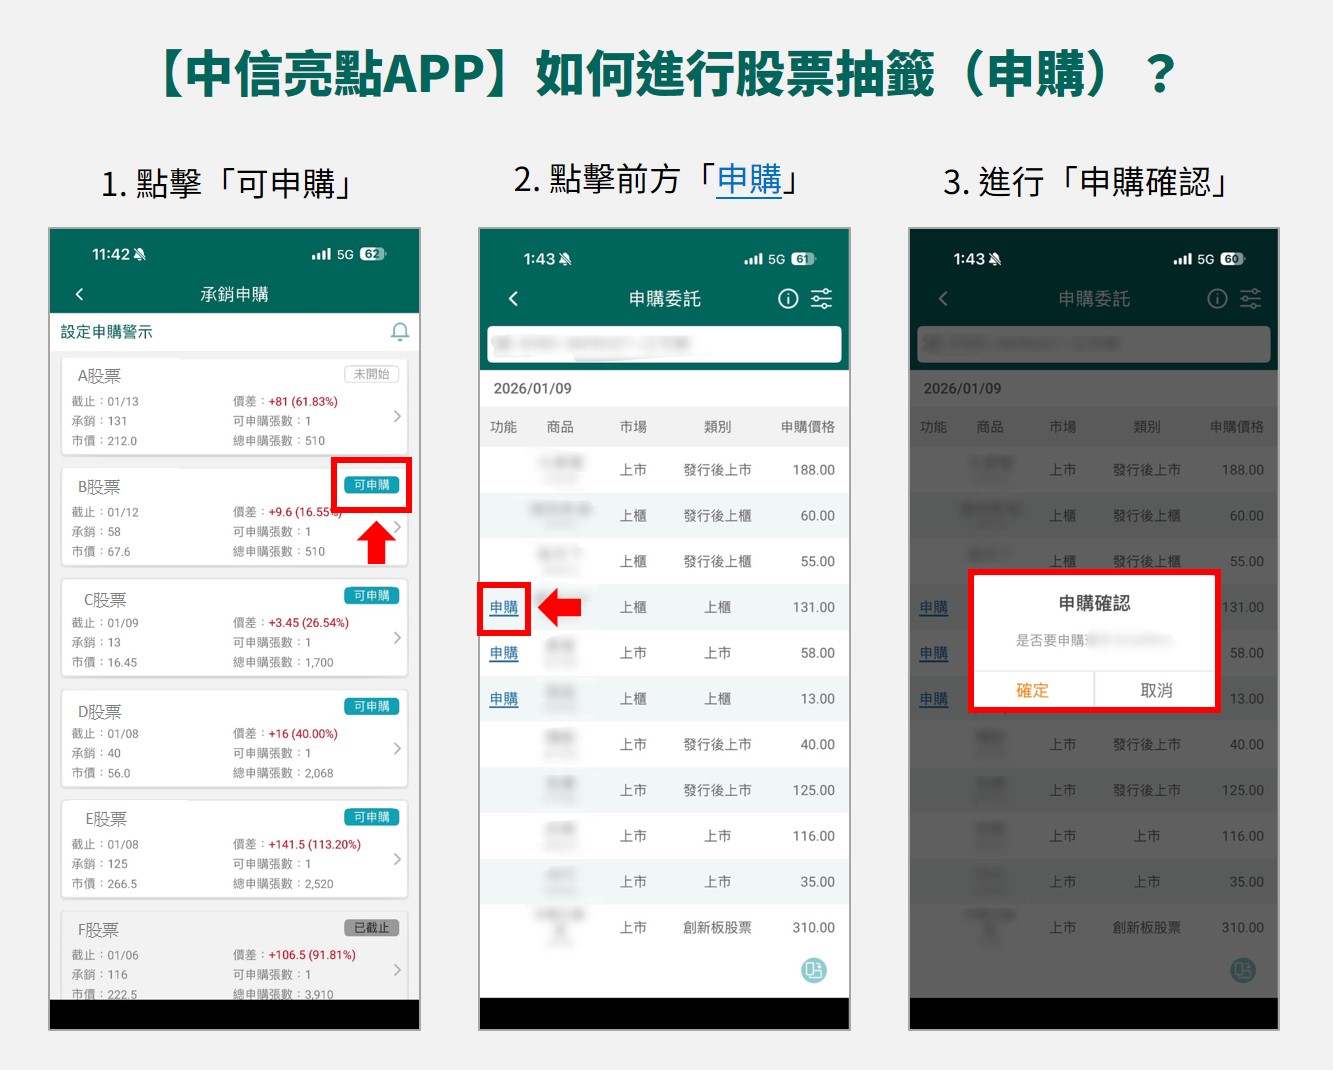
Task: Click 申購 link for the 13.00 row
Action: click(504, 700)
